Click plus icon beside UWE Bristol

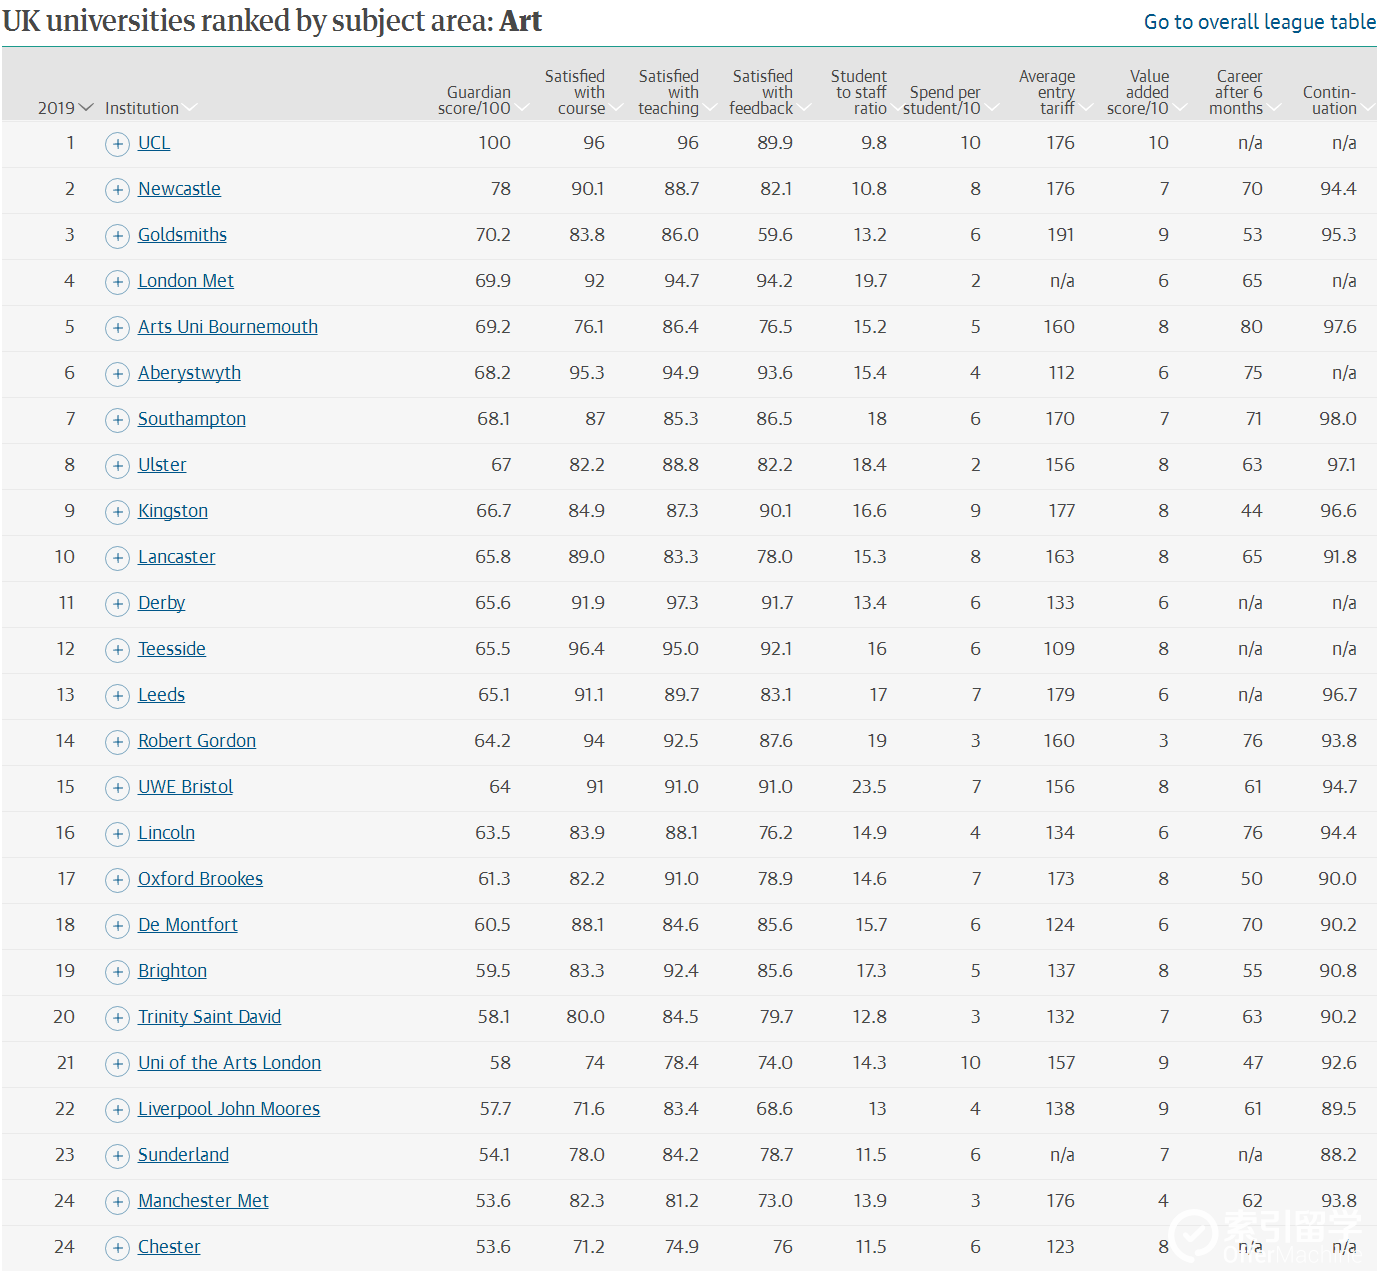point(118,788)
